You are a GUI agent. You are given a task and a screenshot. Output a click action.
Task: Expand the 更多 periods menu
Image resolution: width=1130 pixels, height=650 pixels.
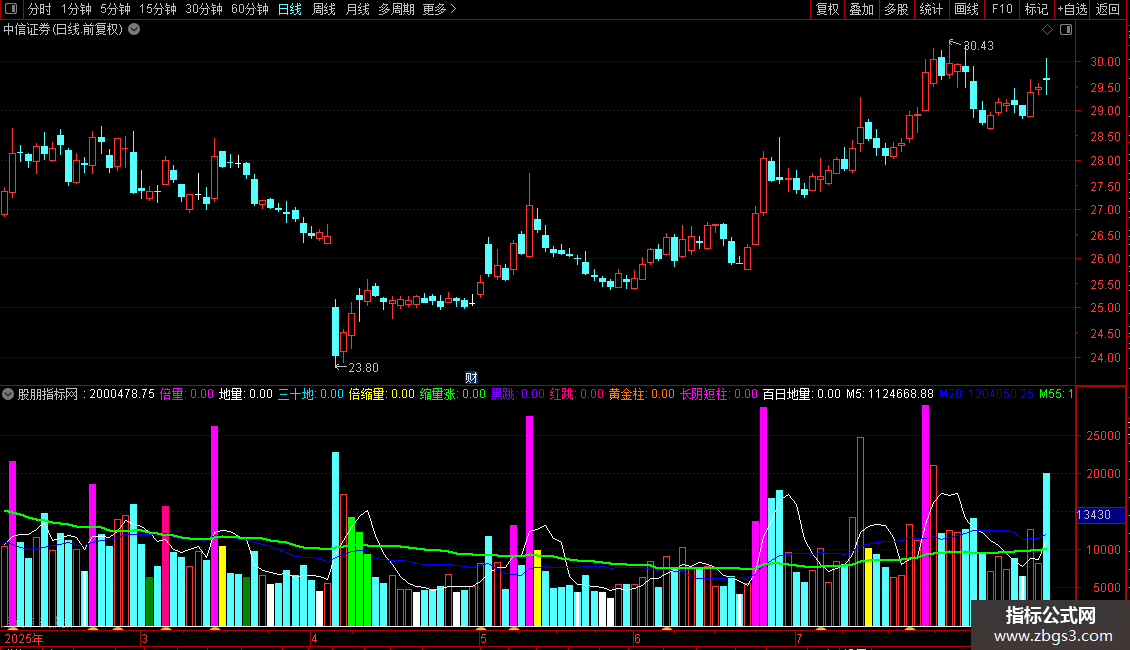point(439,9)
